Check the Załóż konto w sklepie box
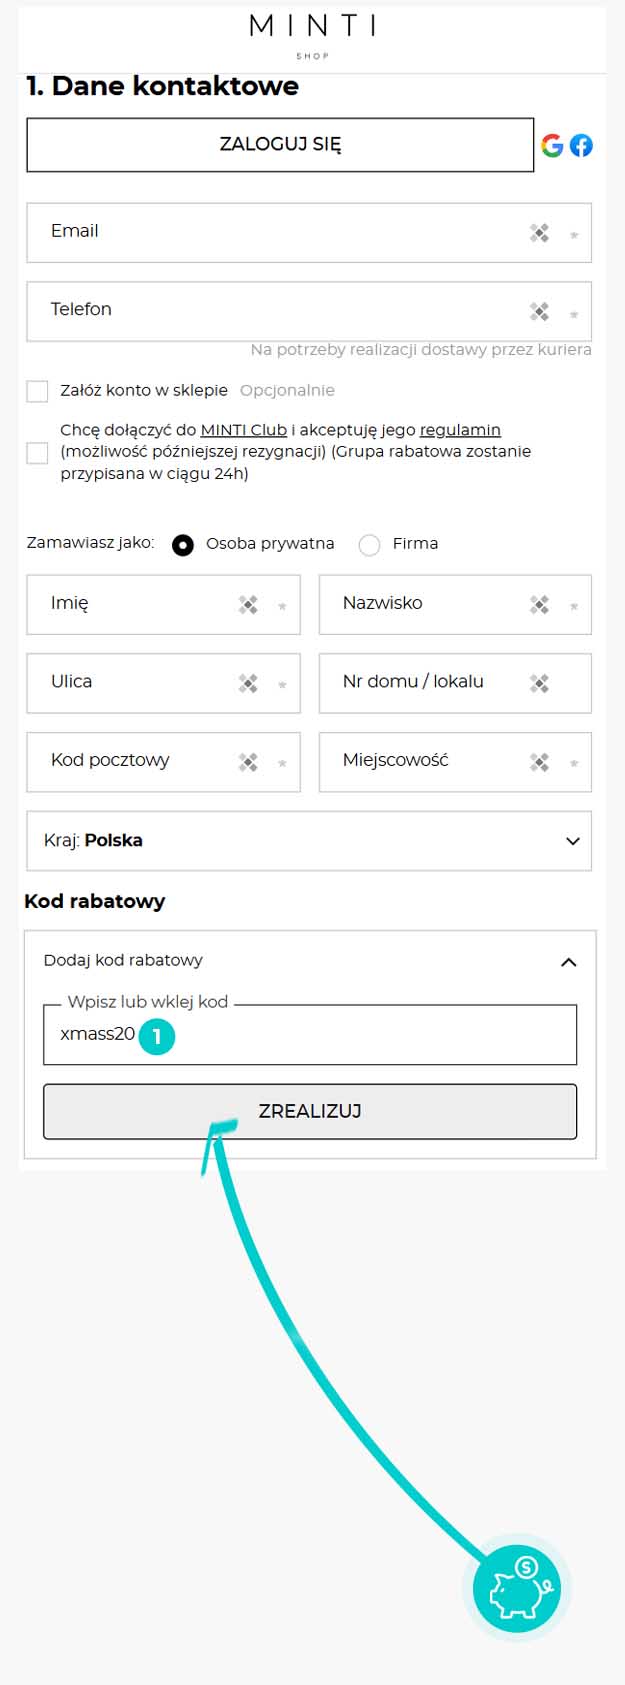Viewport: 625px width, 1685px height. (x=37, y=391)
